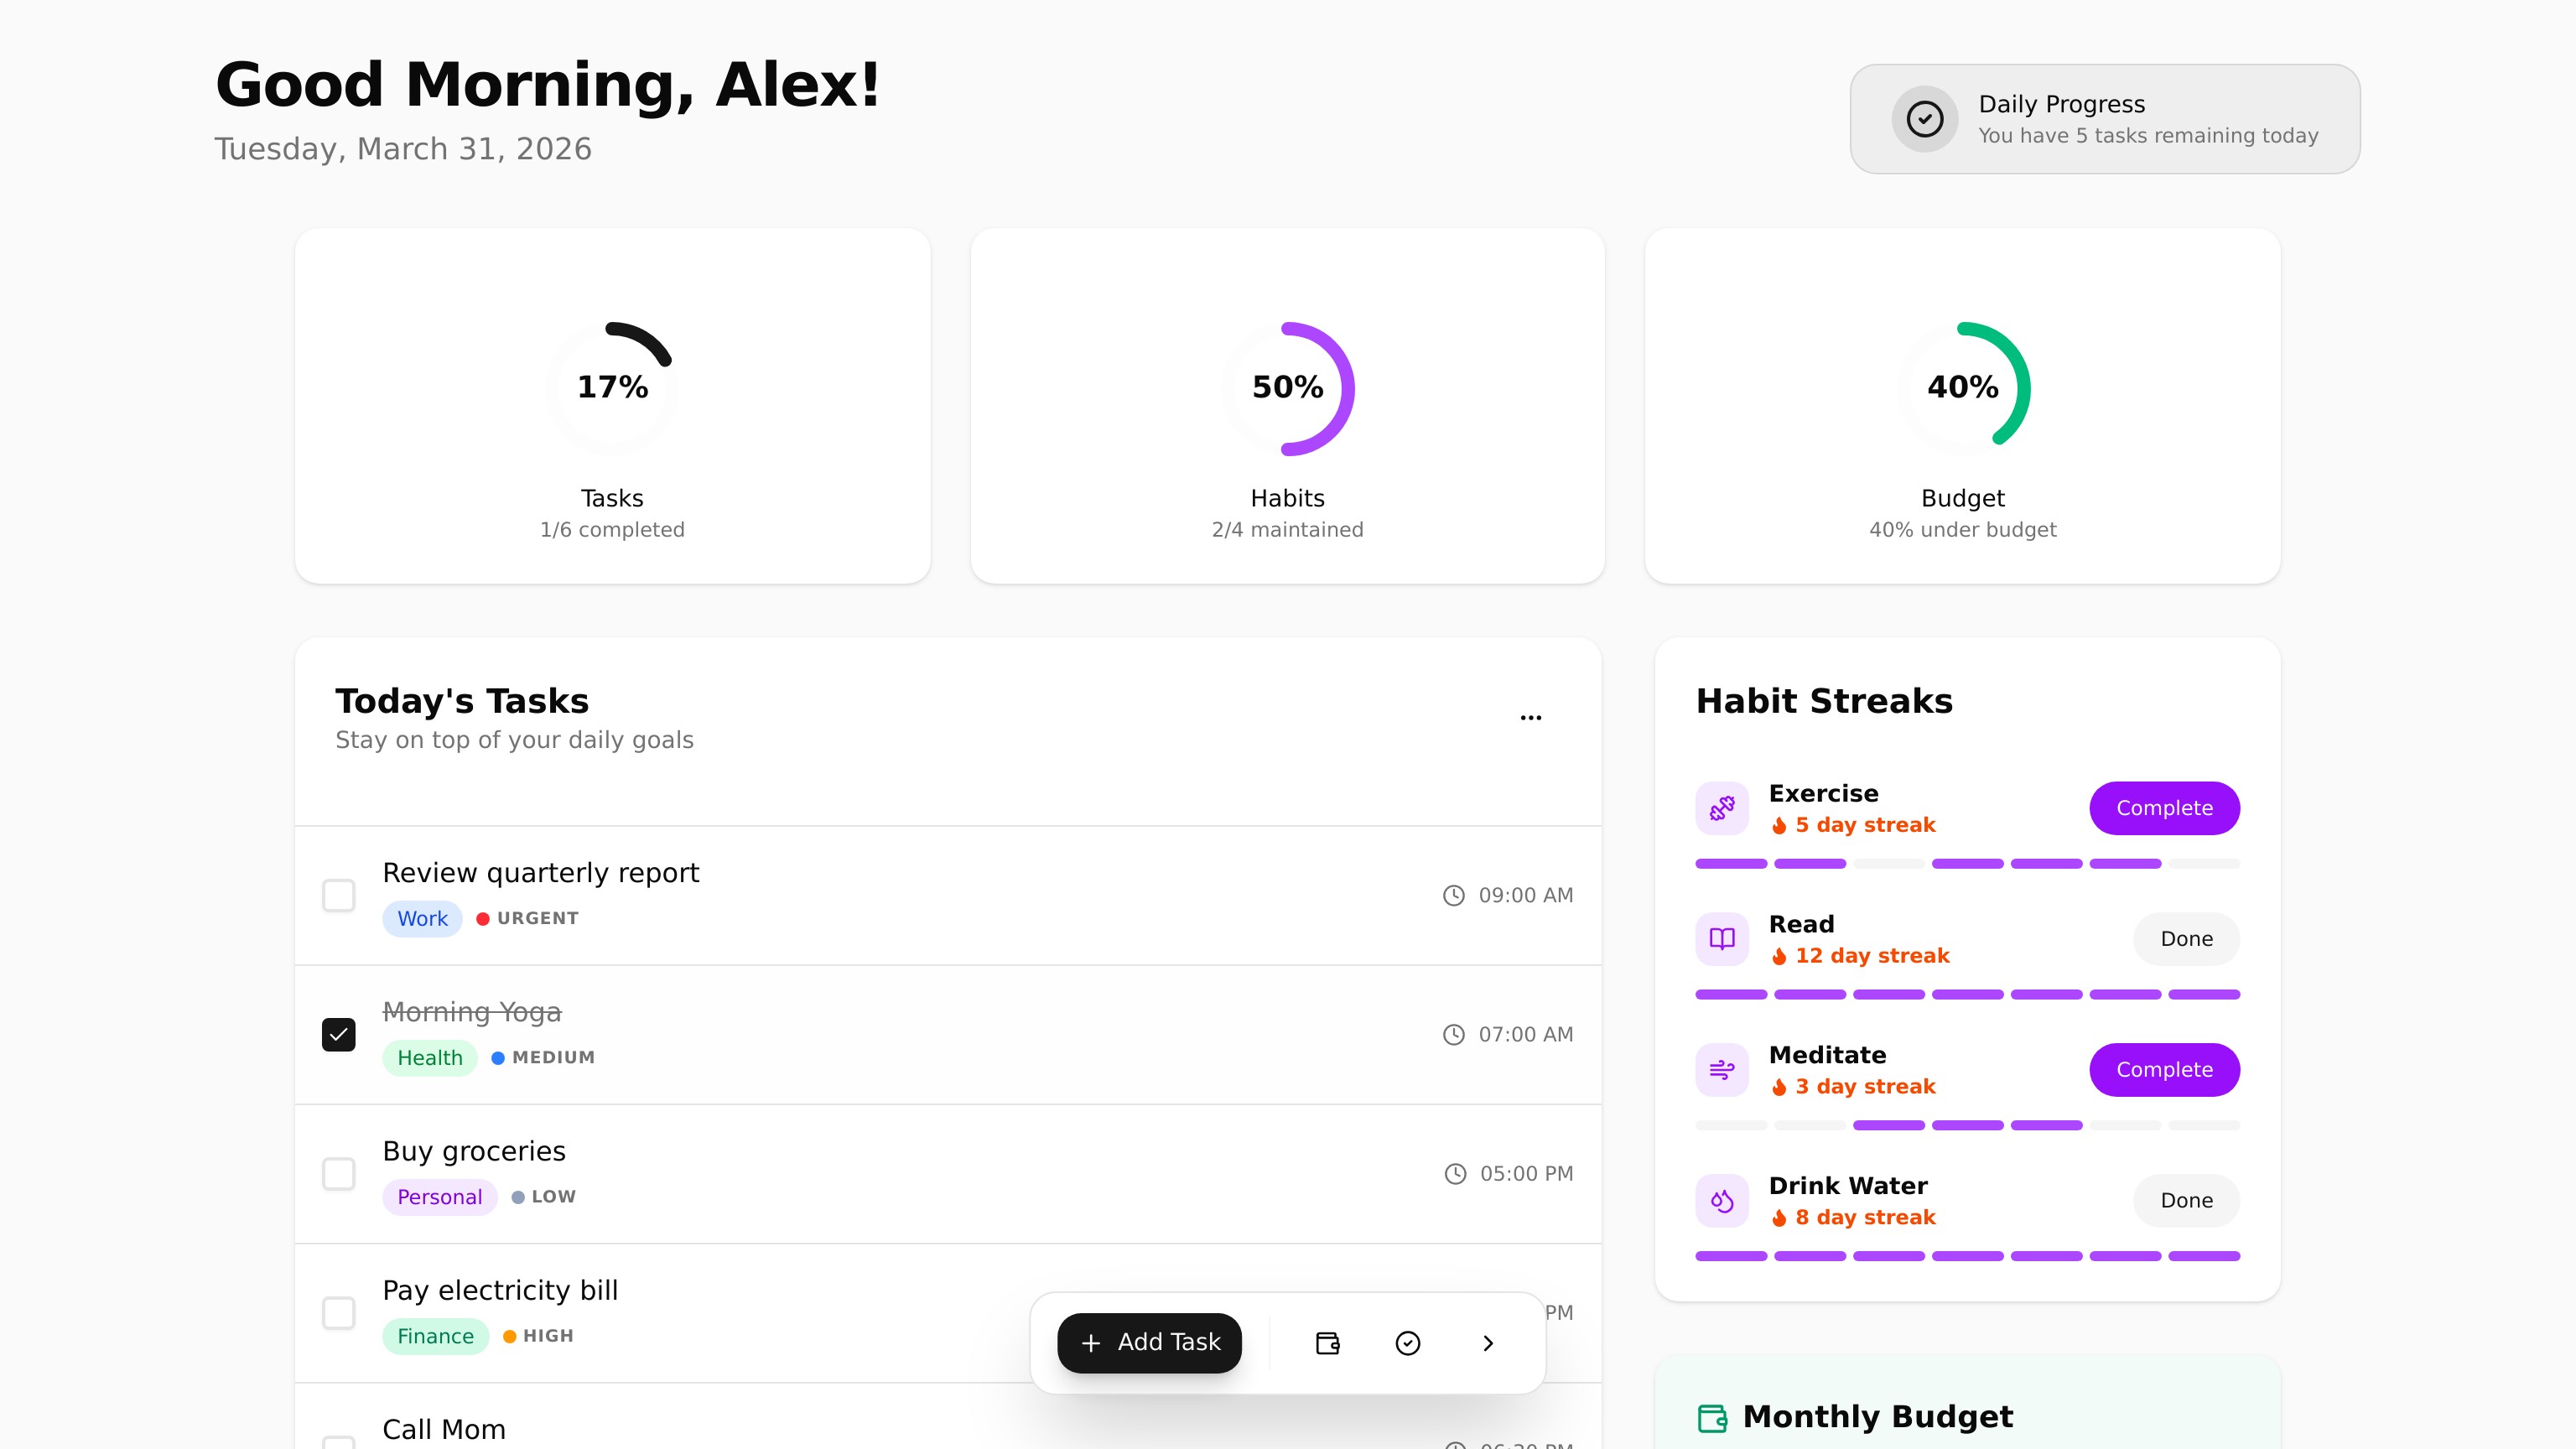Click the Drink Water droplet icon
This screenshot has height=1449, width=2576.
point(1721,1201)
